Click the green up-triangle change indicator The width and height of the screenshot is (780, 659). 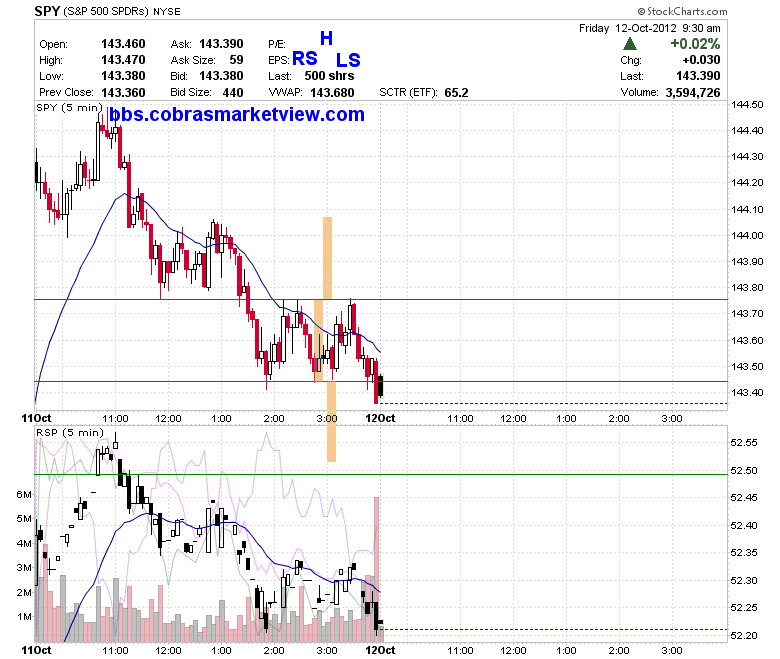630,44
